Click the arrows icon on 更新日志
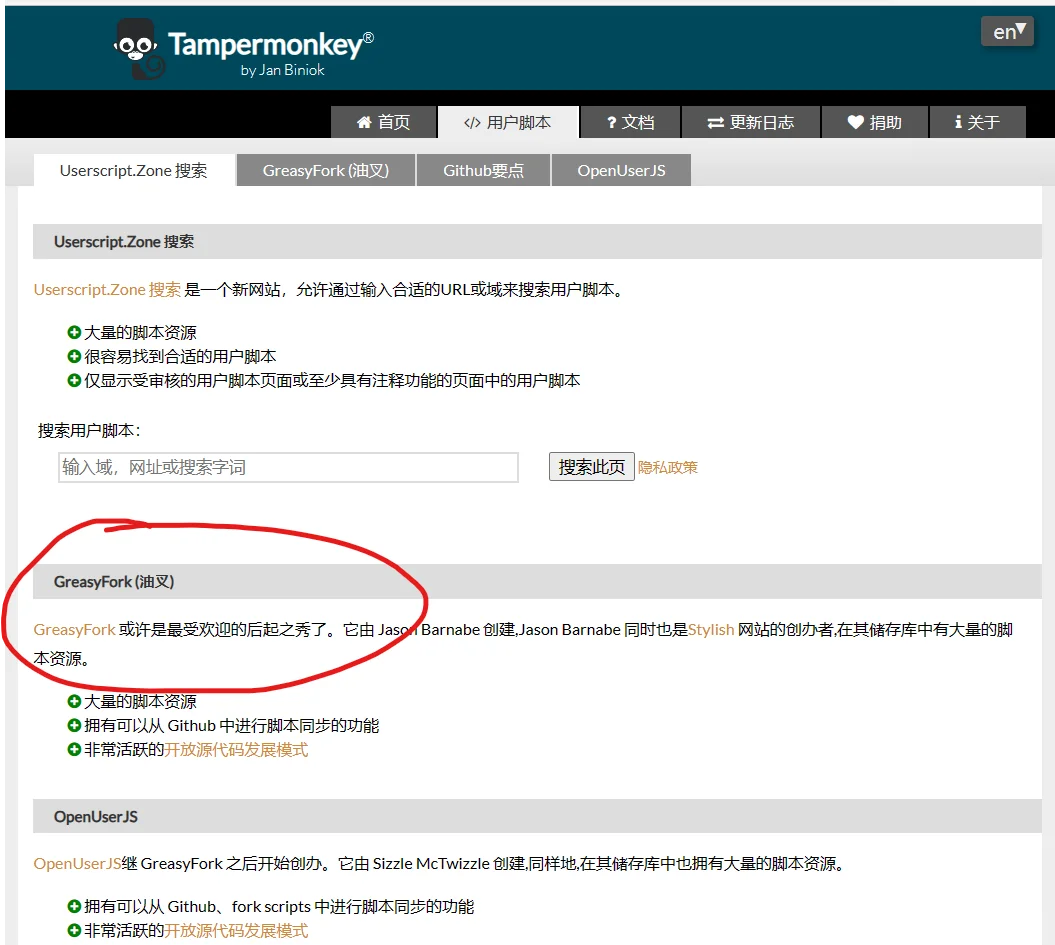The image size is (1055, 945). (x=716, y=122)
